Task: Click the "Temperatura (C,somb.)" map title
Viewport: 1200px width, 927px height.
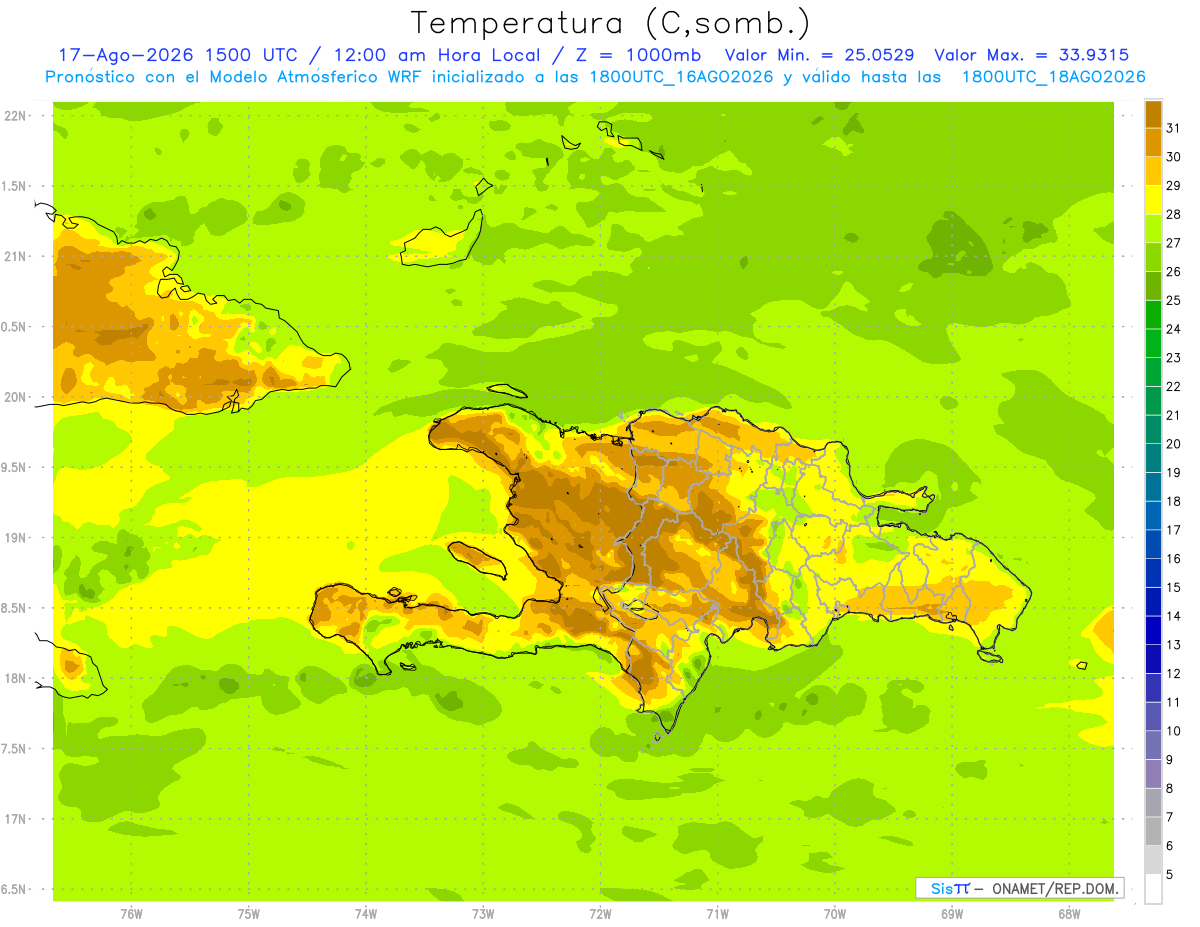Action: [x=611, y=23]
